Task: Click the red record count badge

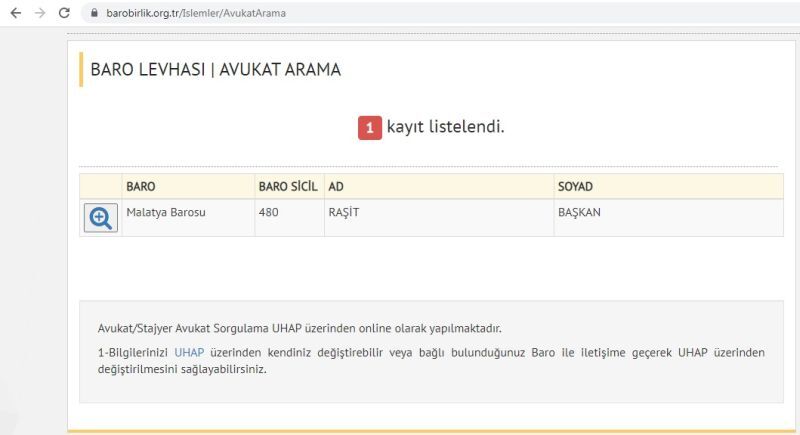Action: point(369,127)
